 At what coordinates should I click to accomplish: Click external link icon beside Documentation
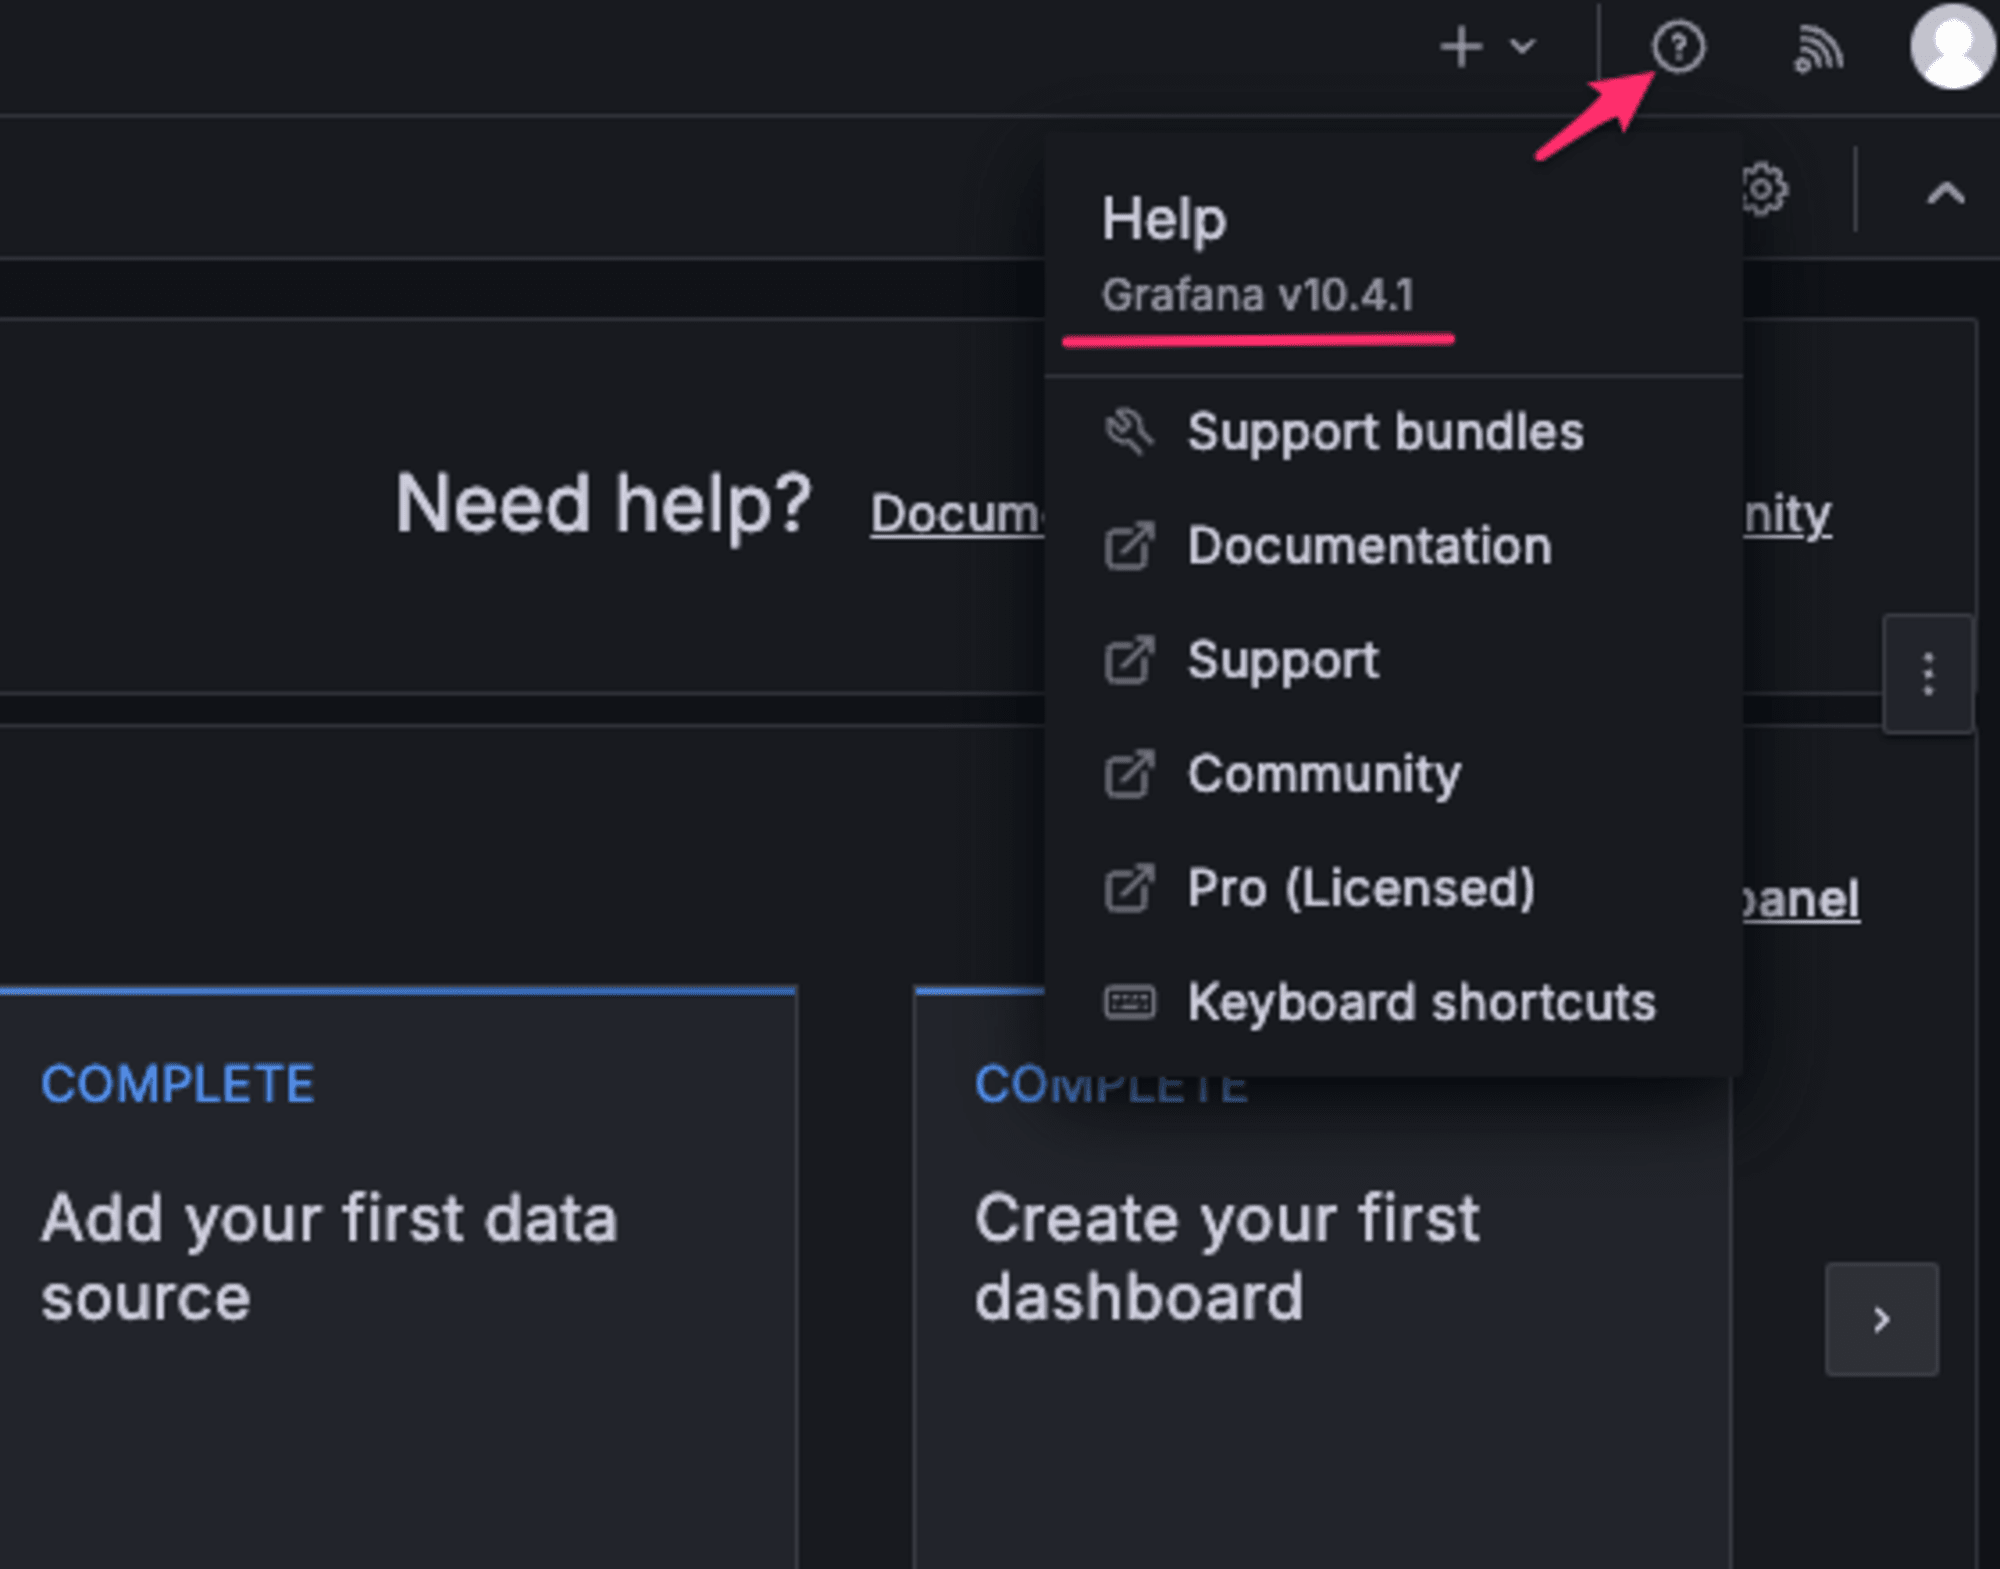(1129, 546)
